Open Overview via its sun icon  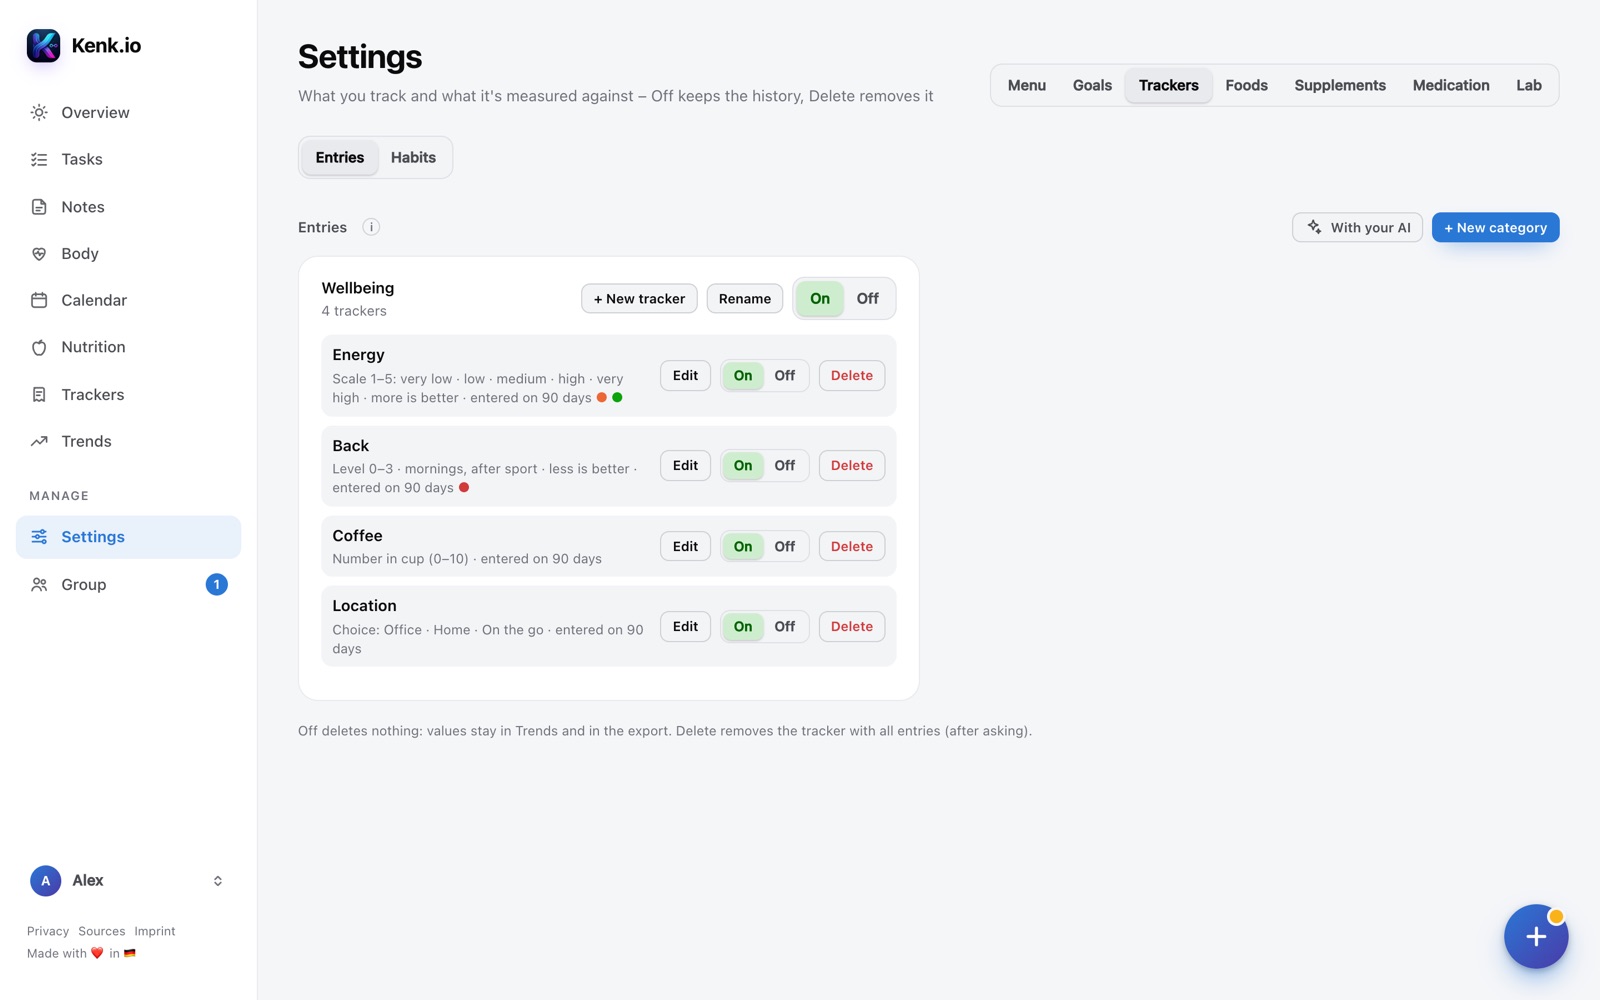(39, 113)
